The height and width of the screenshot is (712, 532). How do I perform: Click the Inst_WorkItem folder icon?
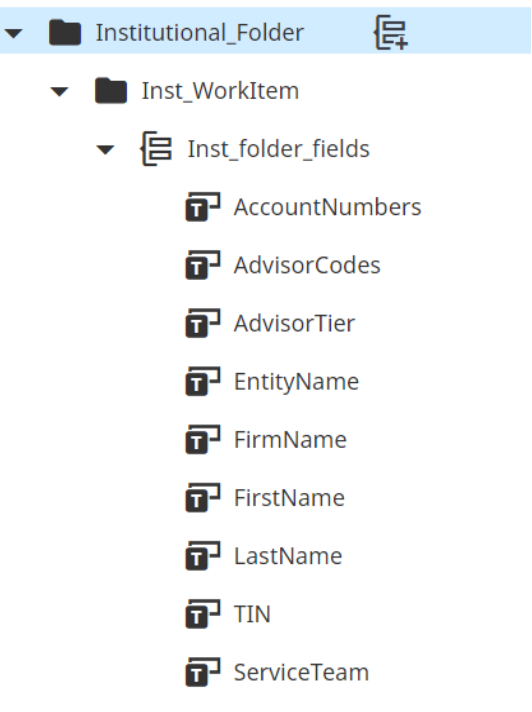pos(111,90)
